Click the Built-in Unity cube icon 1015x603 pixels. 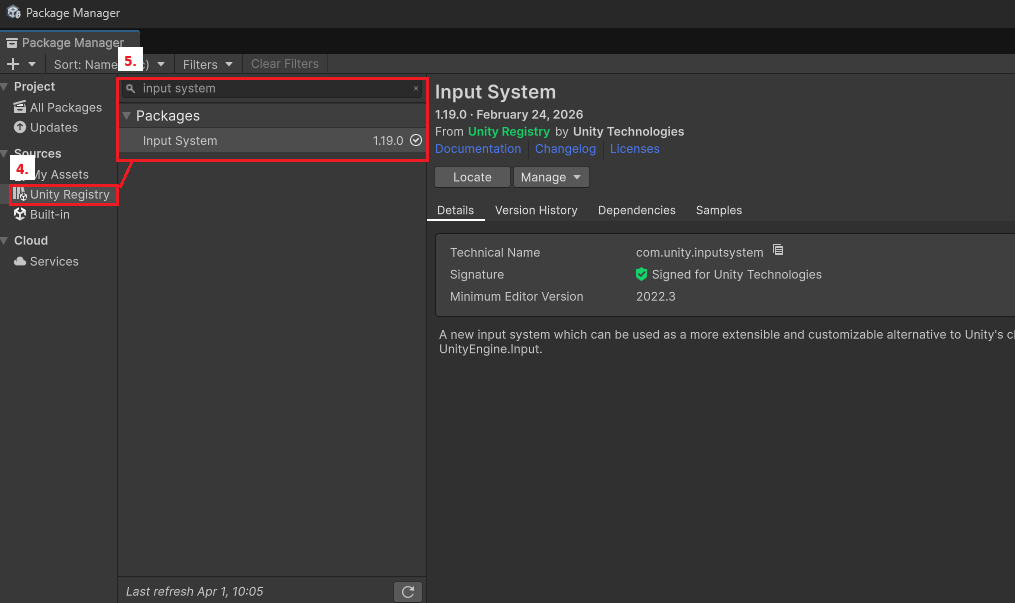click(20, 214)
